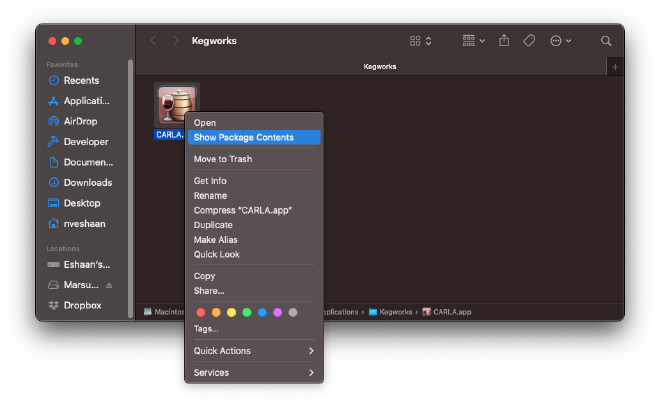Apply the gray tag color
The height and width of the screenshot is (400, 660).
(x=293, y=312)
